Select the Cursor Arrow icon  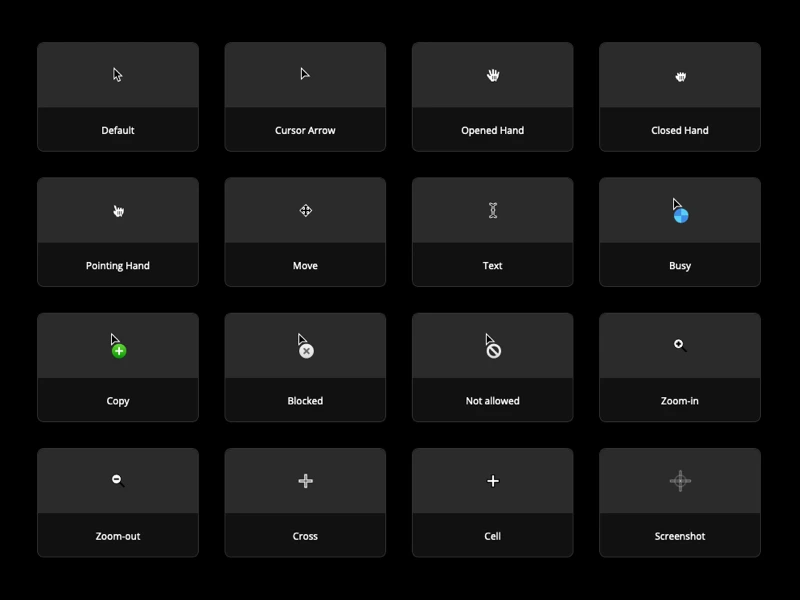tap(305, 74)
